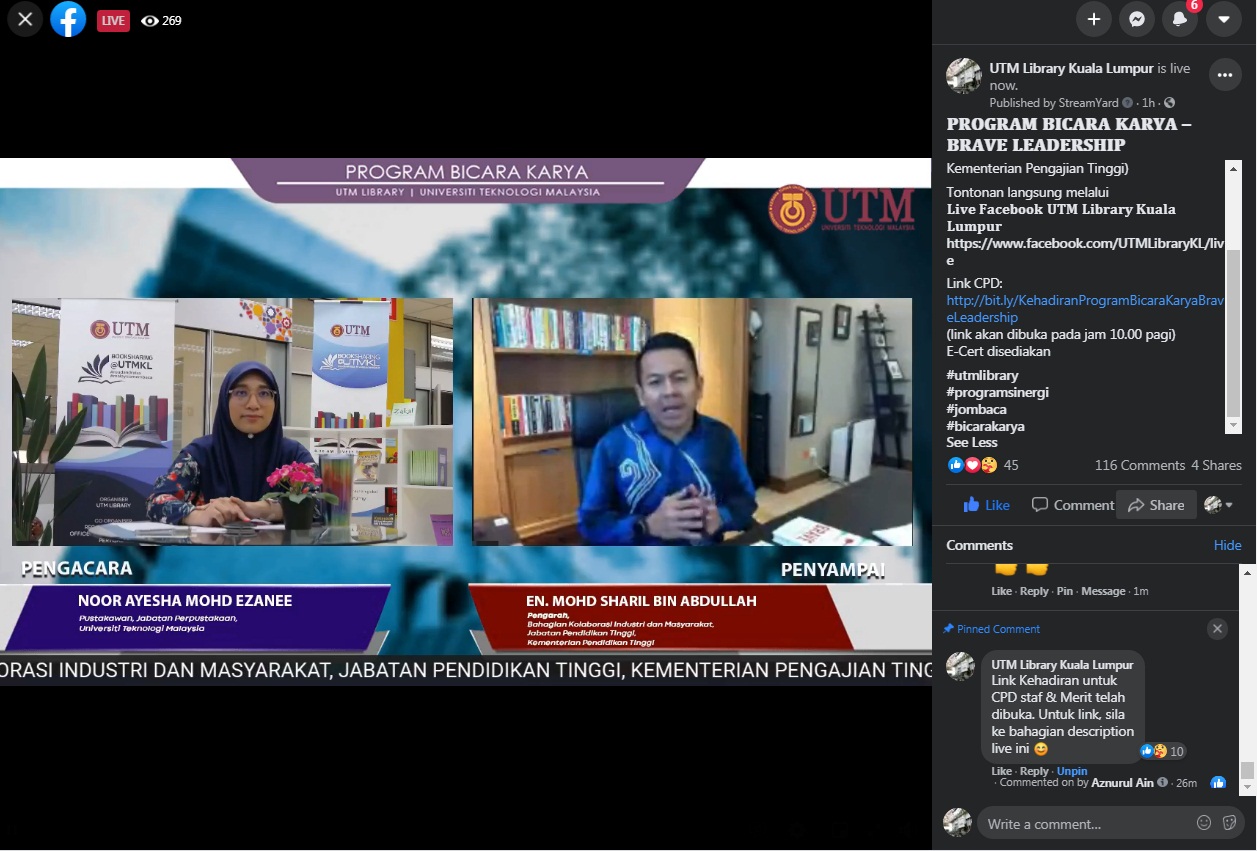This screenshot has width=1257, height=851.
Task: Hide the Comments section
Action: 1228,545
